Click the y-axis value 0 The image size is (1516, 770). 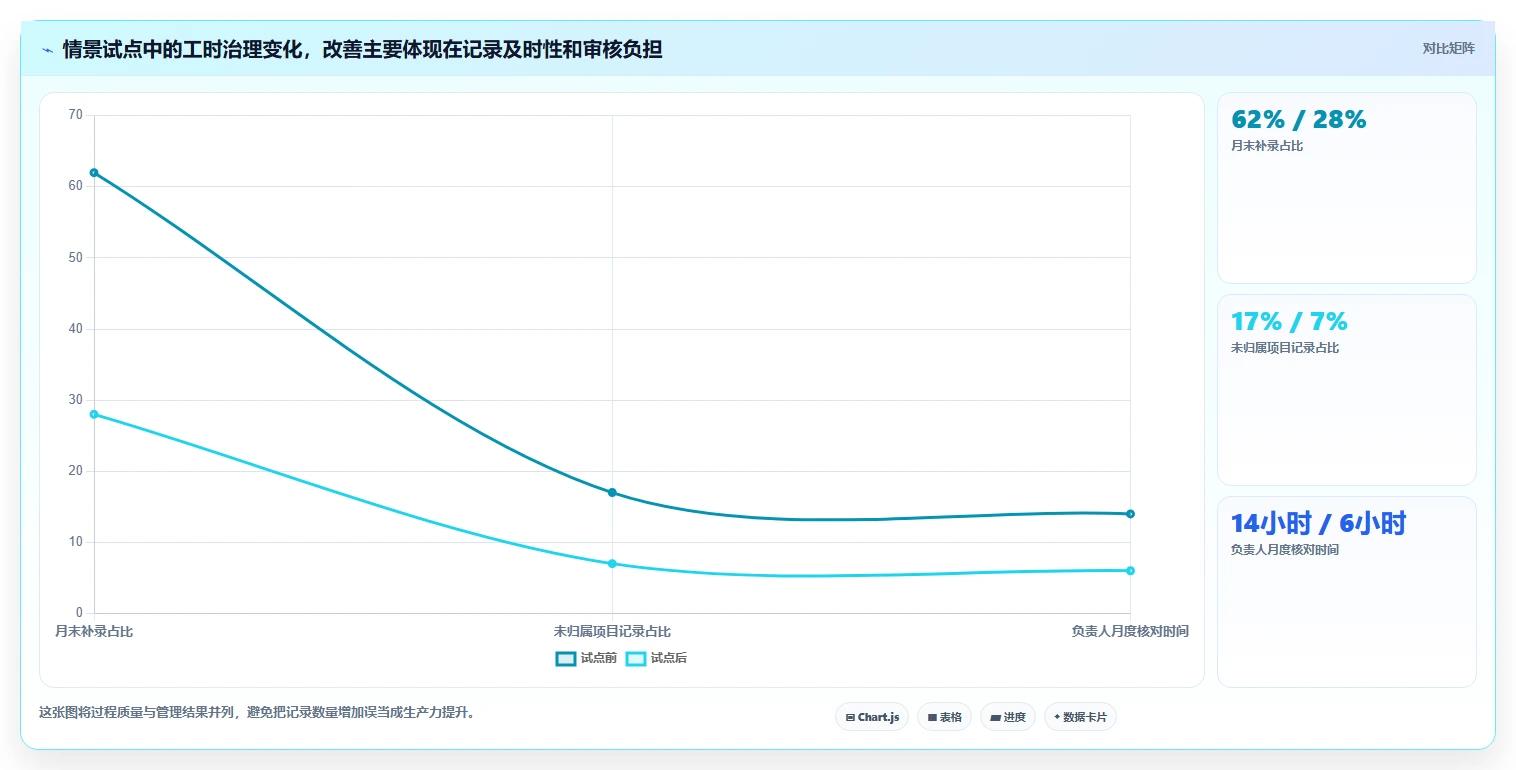pyautogui.click(x=80, y=613)
